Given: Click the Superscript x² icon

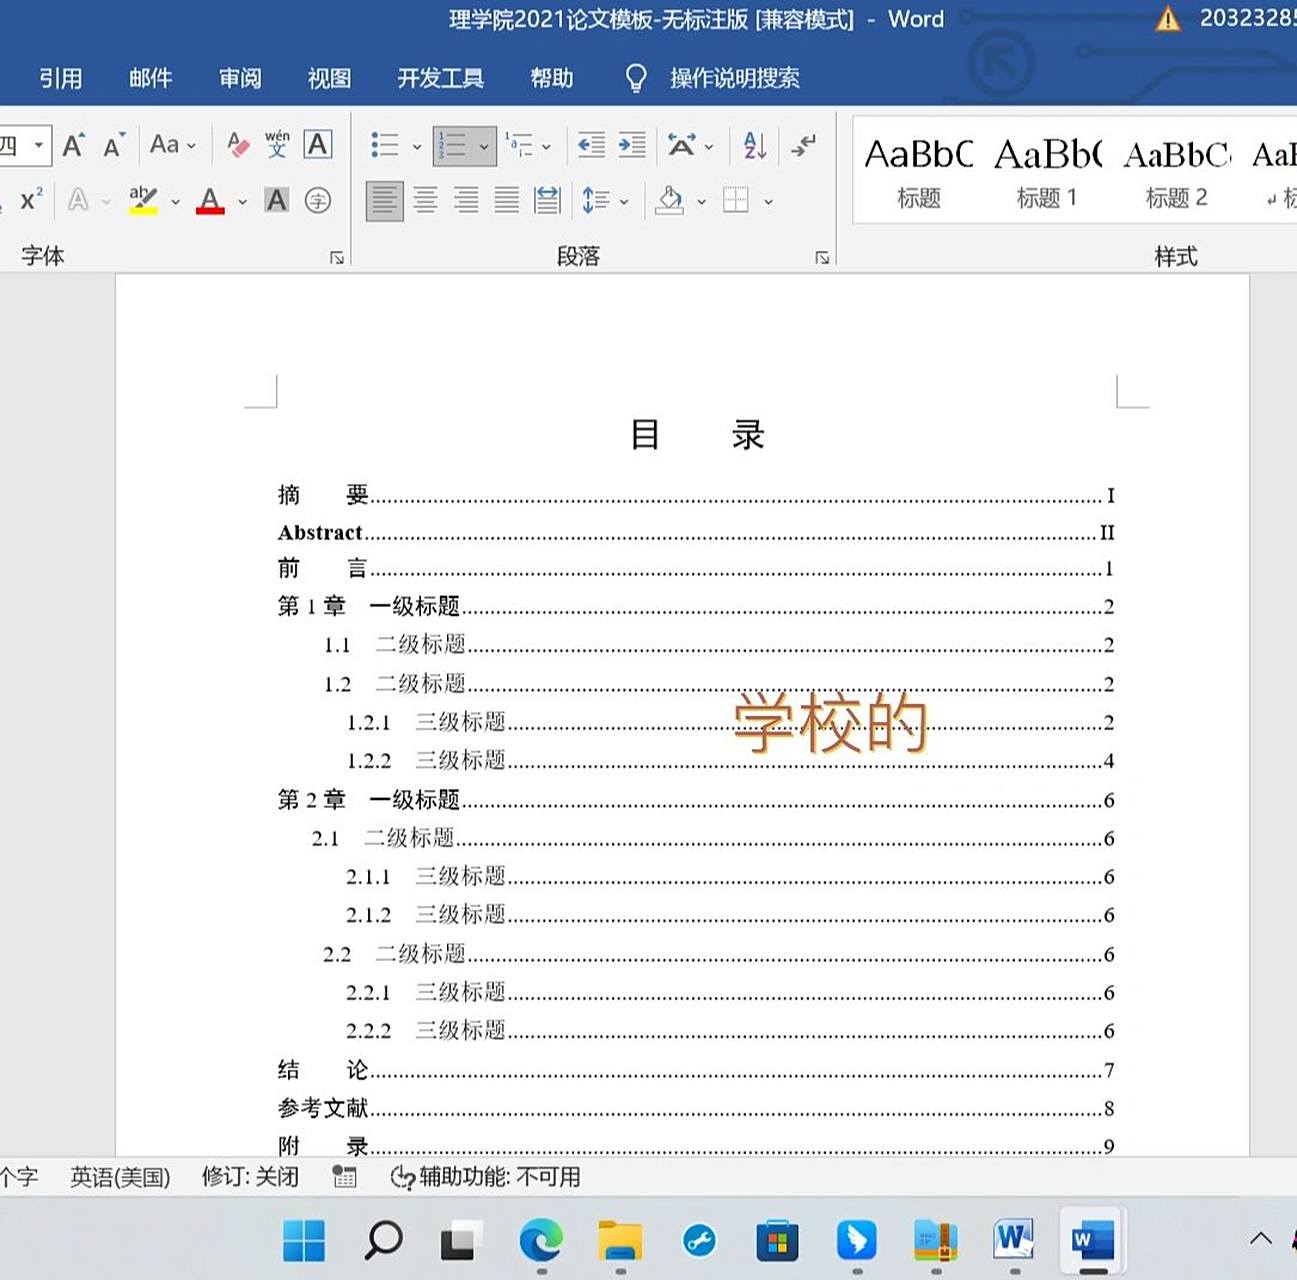Looking at the screenshot, I should [28, 200].
